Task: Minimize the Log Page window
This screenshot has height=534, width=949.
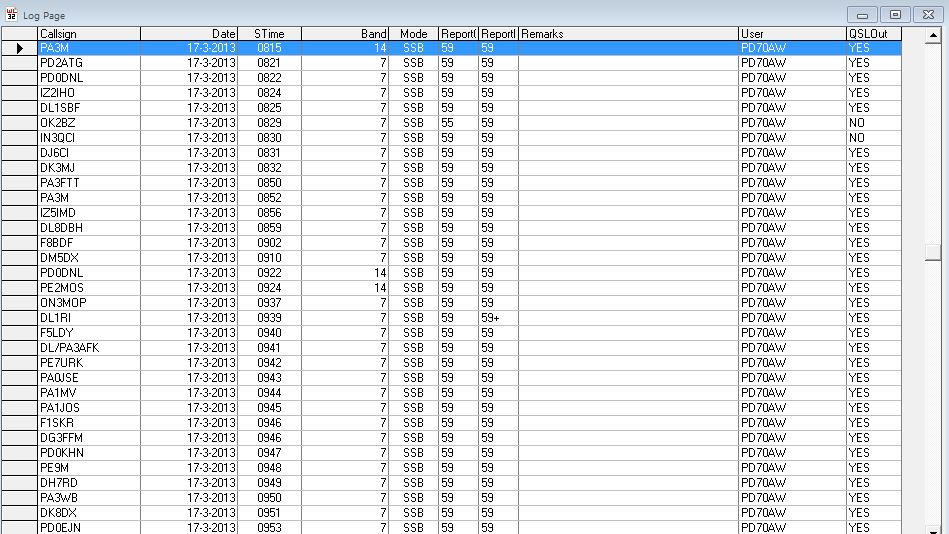Action: pyautogui.click(x=863, y=14)
